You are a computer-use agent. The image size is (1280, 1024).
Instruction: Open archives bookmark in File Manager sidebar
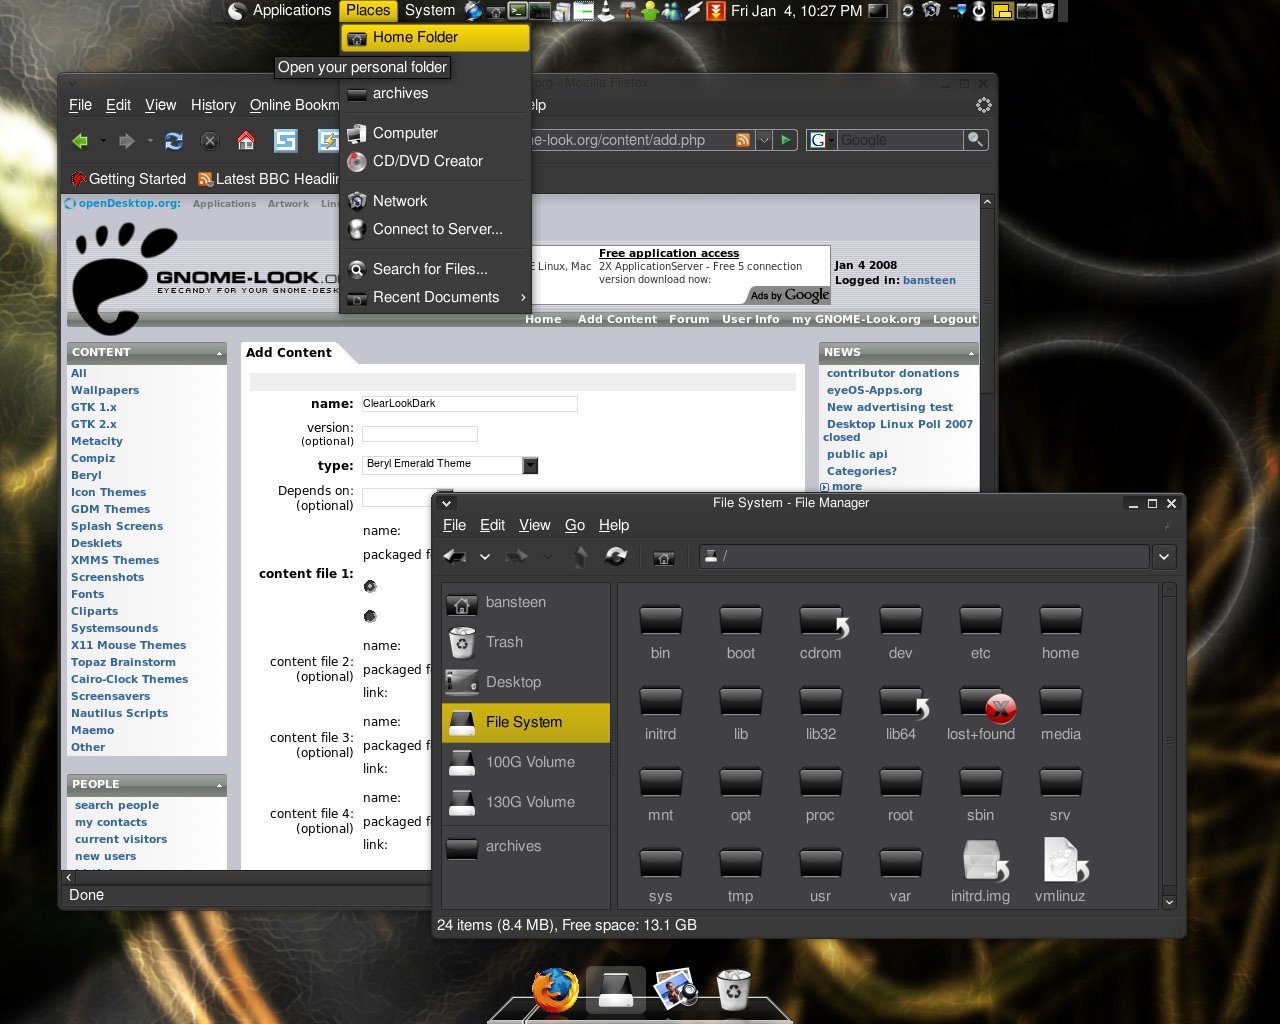tap(526, 846)
